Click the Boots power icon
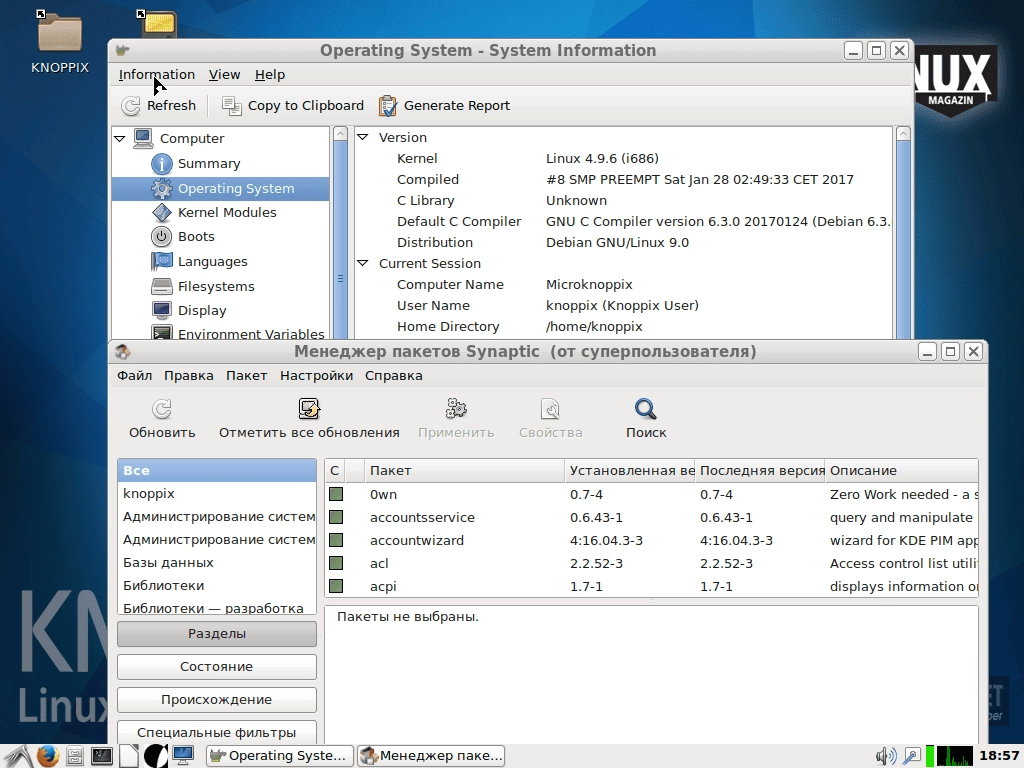 (x=161, y=236)
